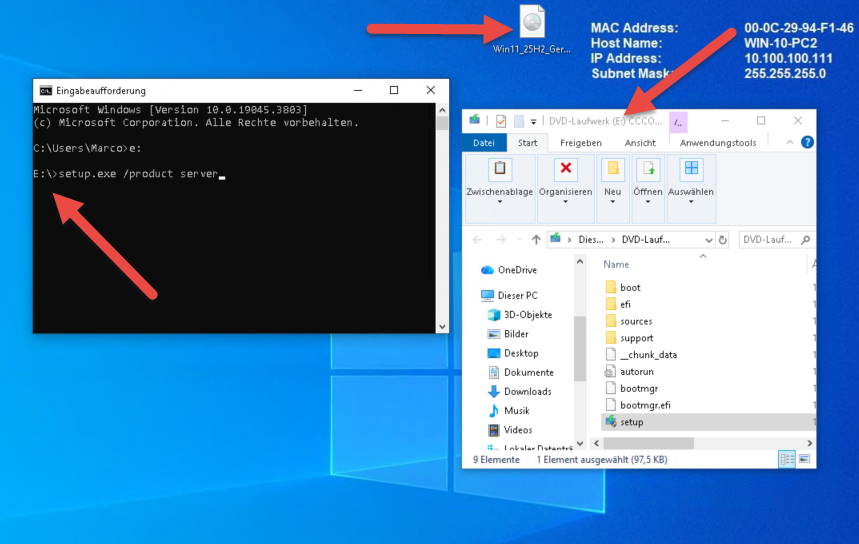Open the Win11_25H2 ISO desktop icon

(x=531, y=22)
